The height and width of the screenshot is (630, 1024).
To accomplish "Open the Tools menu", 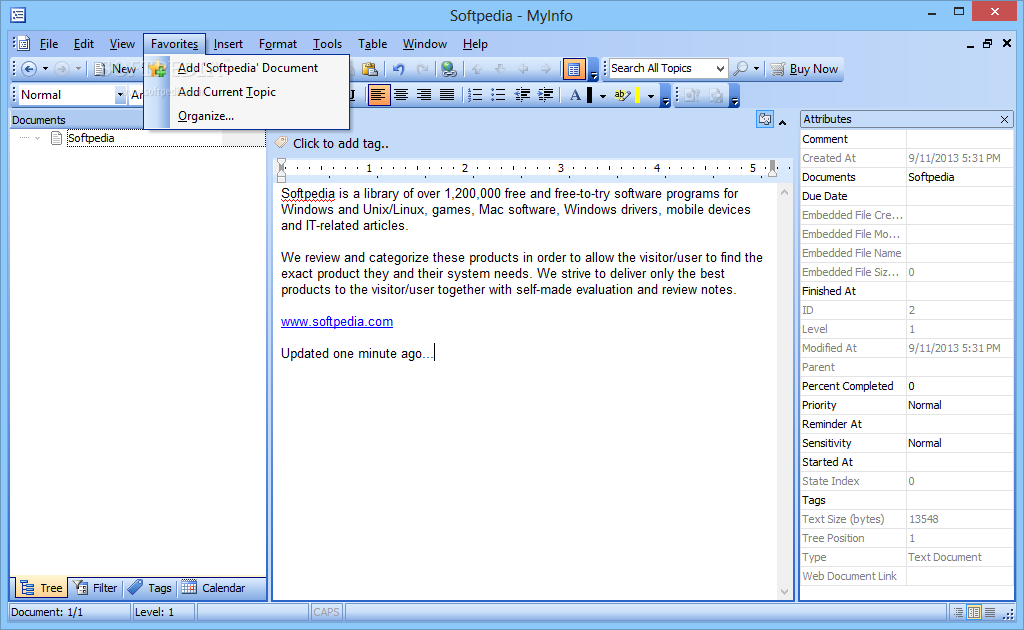I will (x=327, y=44).
